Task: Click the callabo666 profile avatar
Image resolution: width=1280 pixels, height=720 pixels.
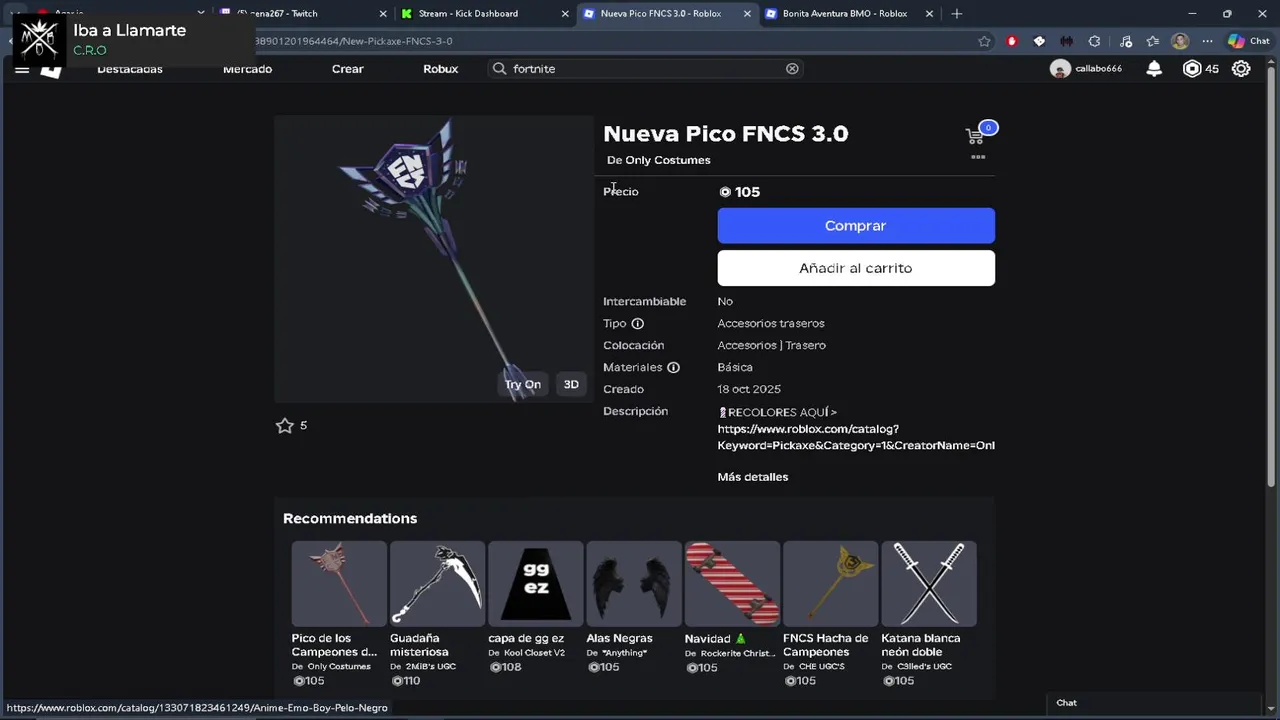Action: 1060,69
